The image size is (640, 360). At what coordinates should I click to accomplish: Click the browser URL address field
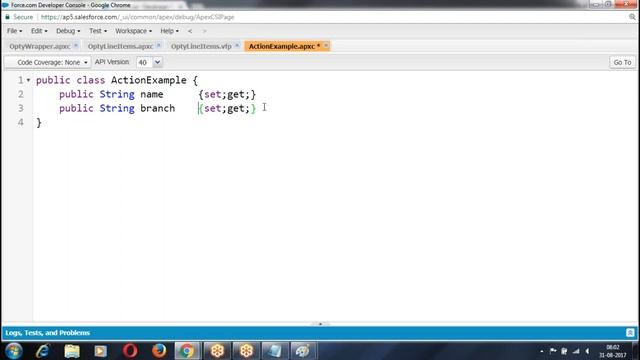point(138,17)
